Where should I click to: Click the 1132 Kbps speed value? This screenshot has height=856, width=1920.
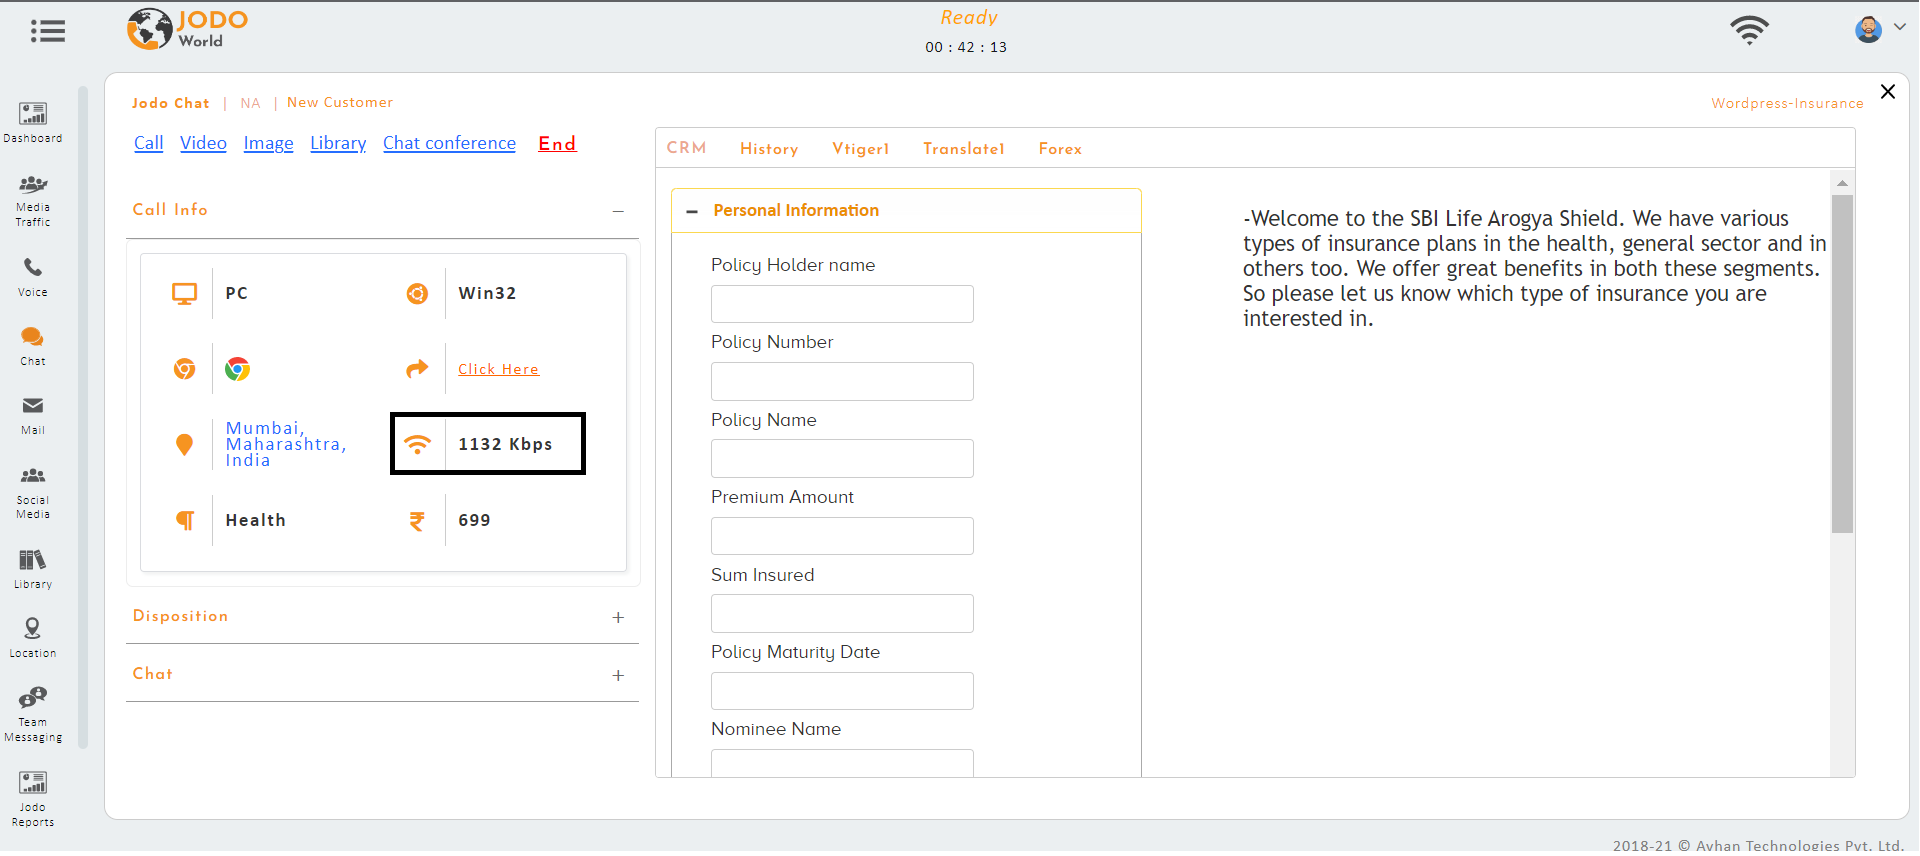[505, 444]
